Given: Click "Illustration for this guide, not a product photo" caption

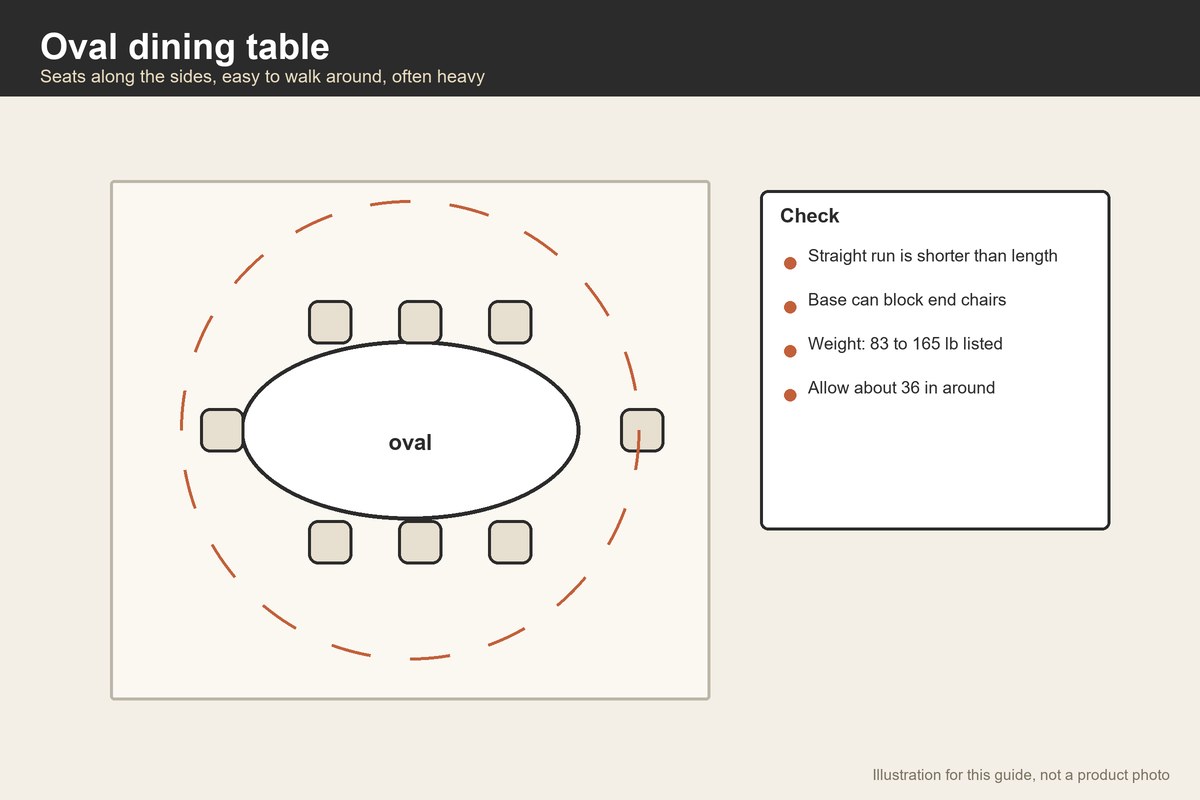Looking at the screenshot, I should tap(1021, 775).
